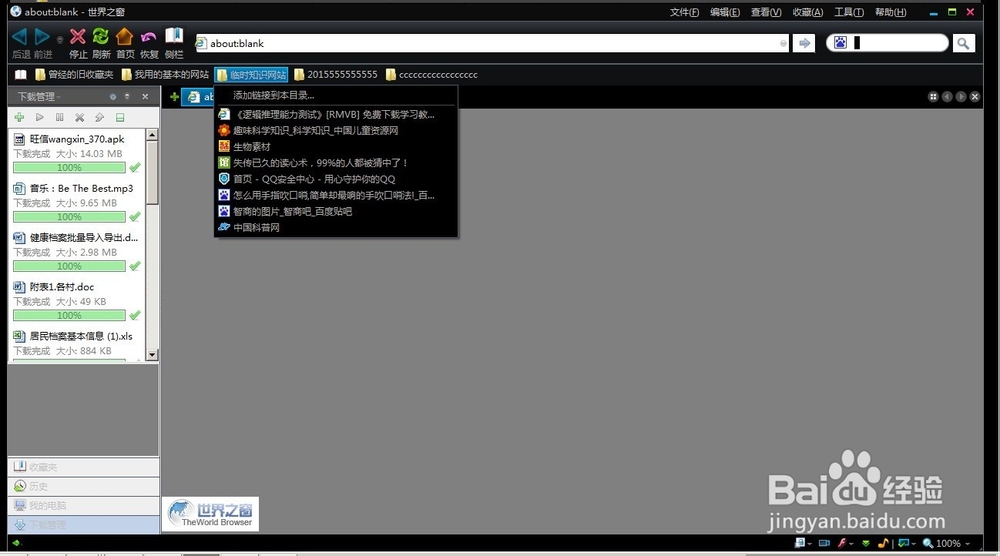
Task: Open 曾经的旧收藏夹 bookmark folder
Action: point(74,75)
